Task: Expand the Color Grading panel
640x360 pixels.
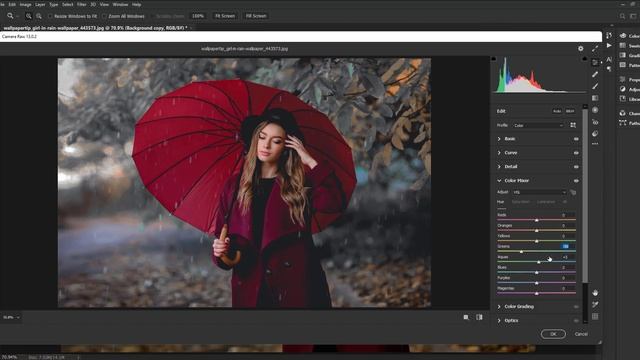Action: [x=499, y=307]
